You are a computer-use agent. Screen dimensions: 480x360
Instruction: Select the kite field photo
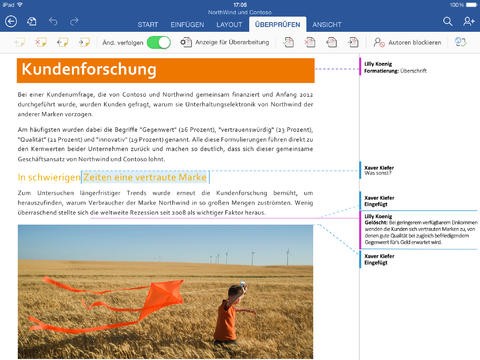(166, 292)
